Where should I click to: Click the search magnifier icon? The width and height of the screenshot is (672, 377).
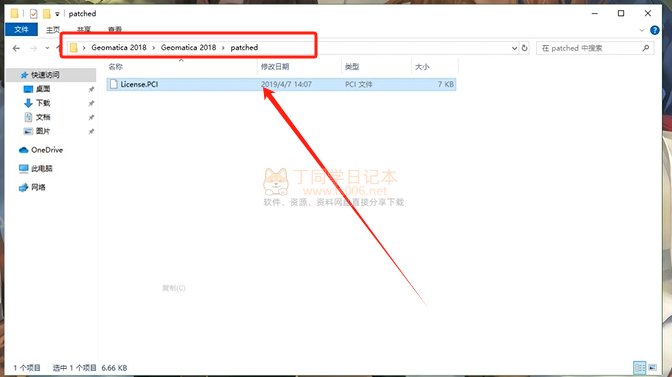point(646,48)
